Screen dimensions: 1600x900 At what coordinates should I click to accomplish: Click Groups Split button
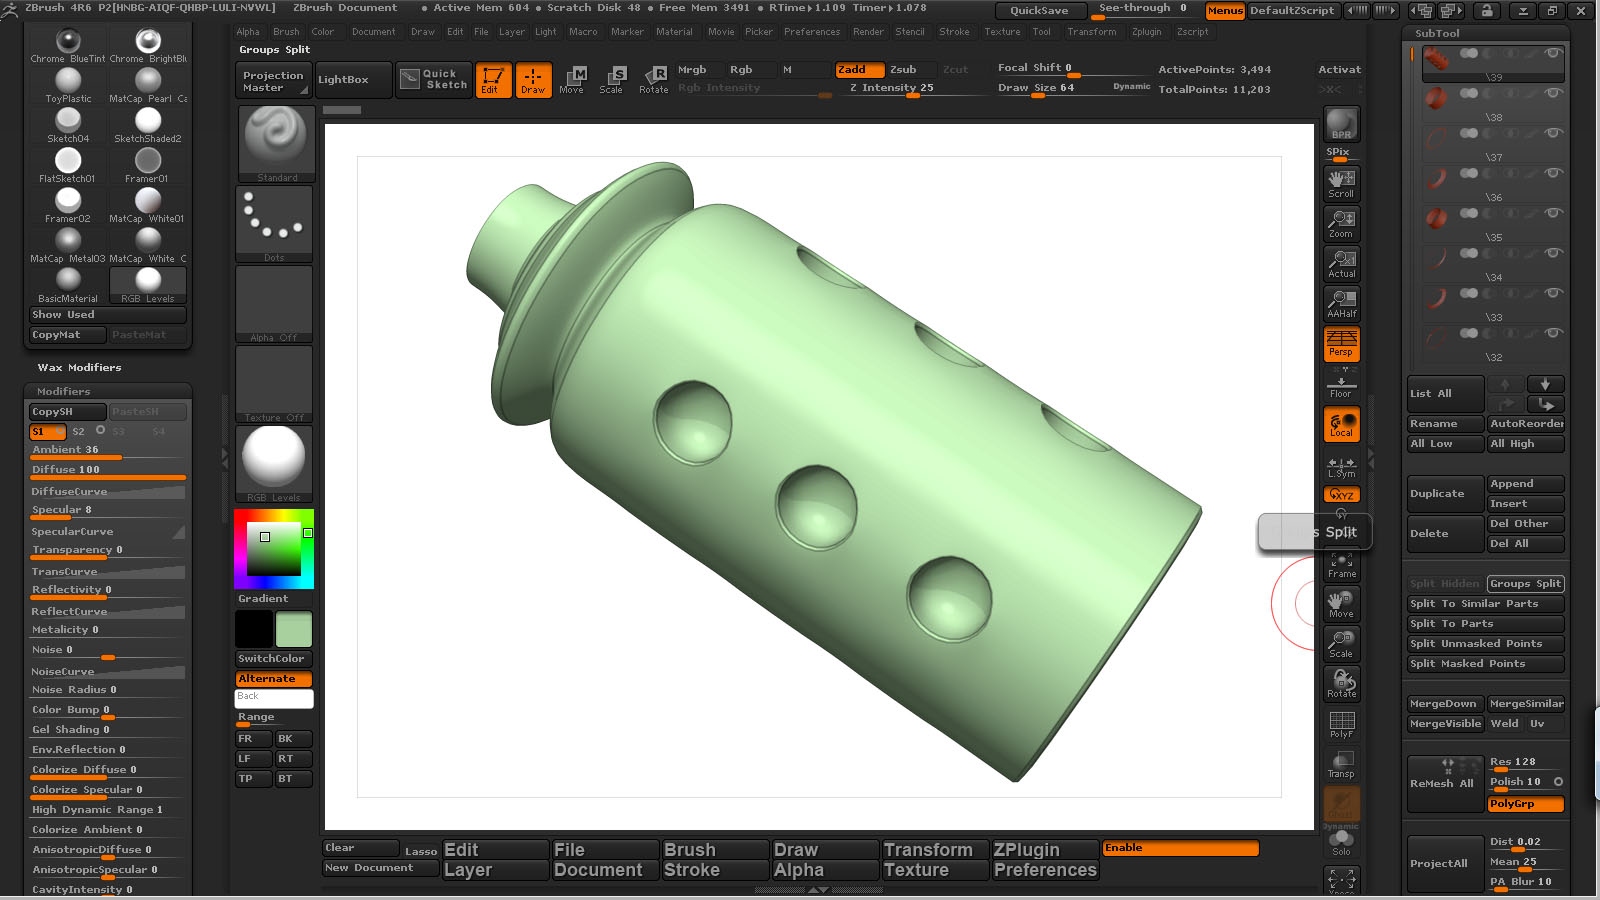1525,584
